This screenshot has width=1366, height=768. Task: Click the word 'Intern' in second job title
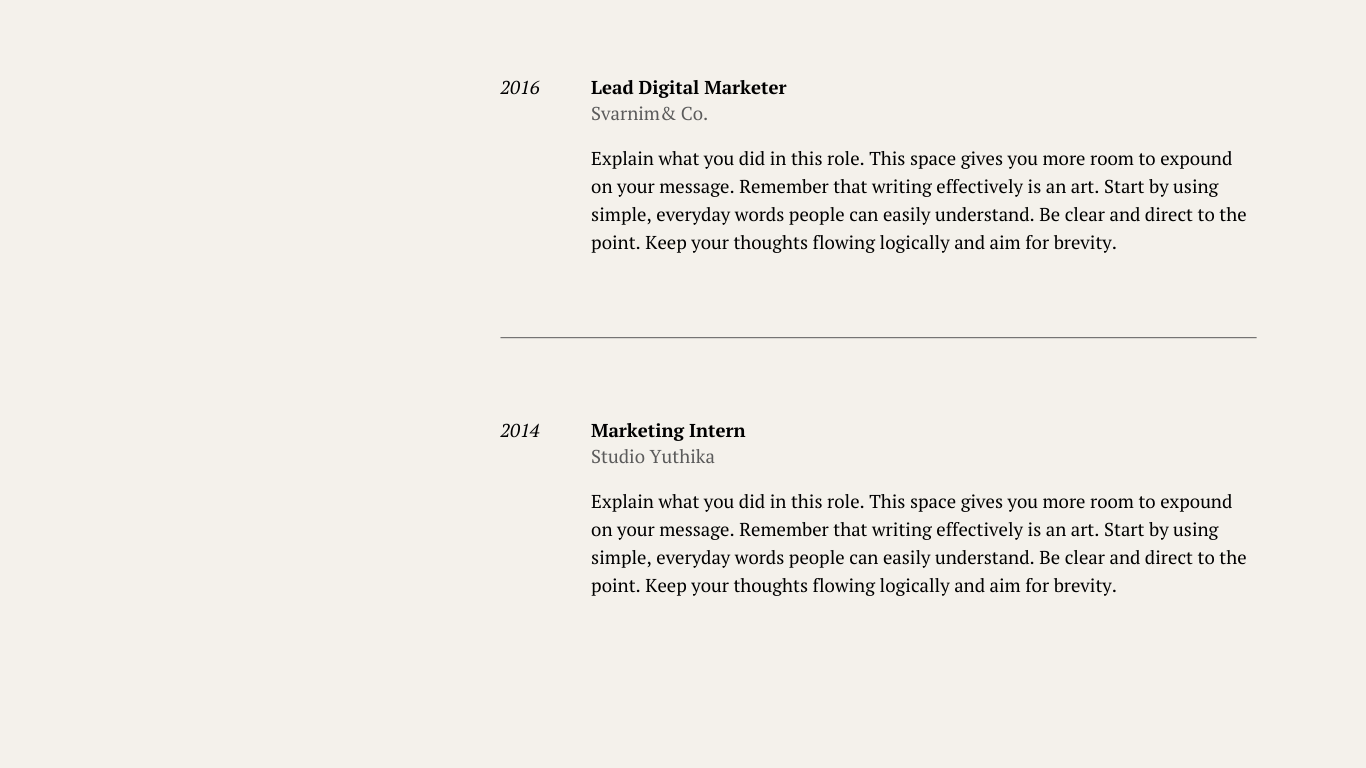click(x=717, y=431)
